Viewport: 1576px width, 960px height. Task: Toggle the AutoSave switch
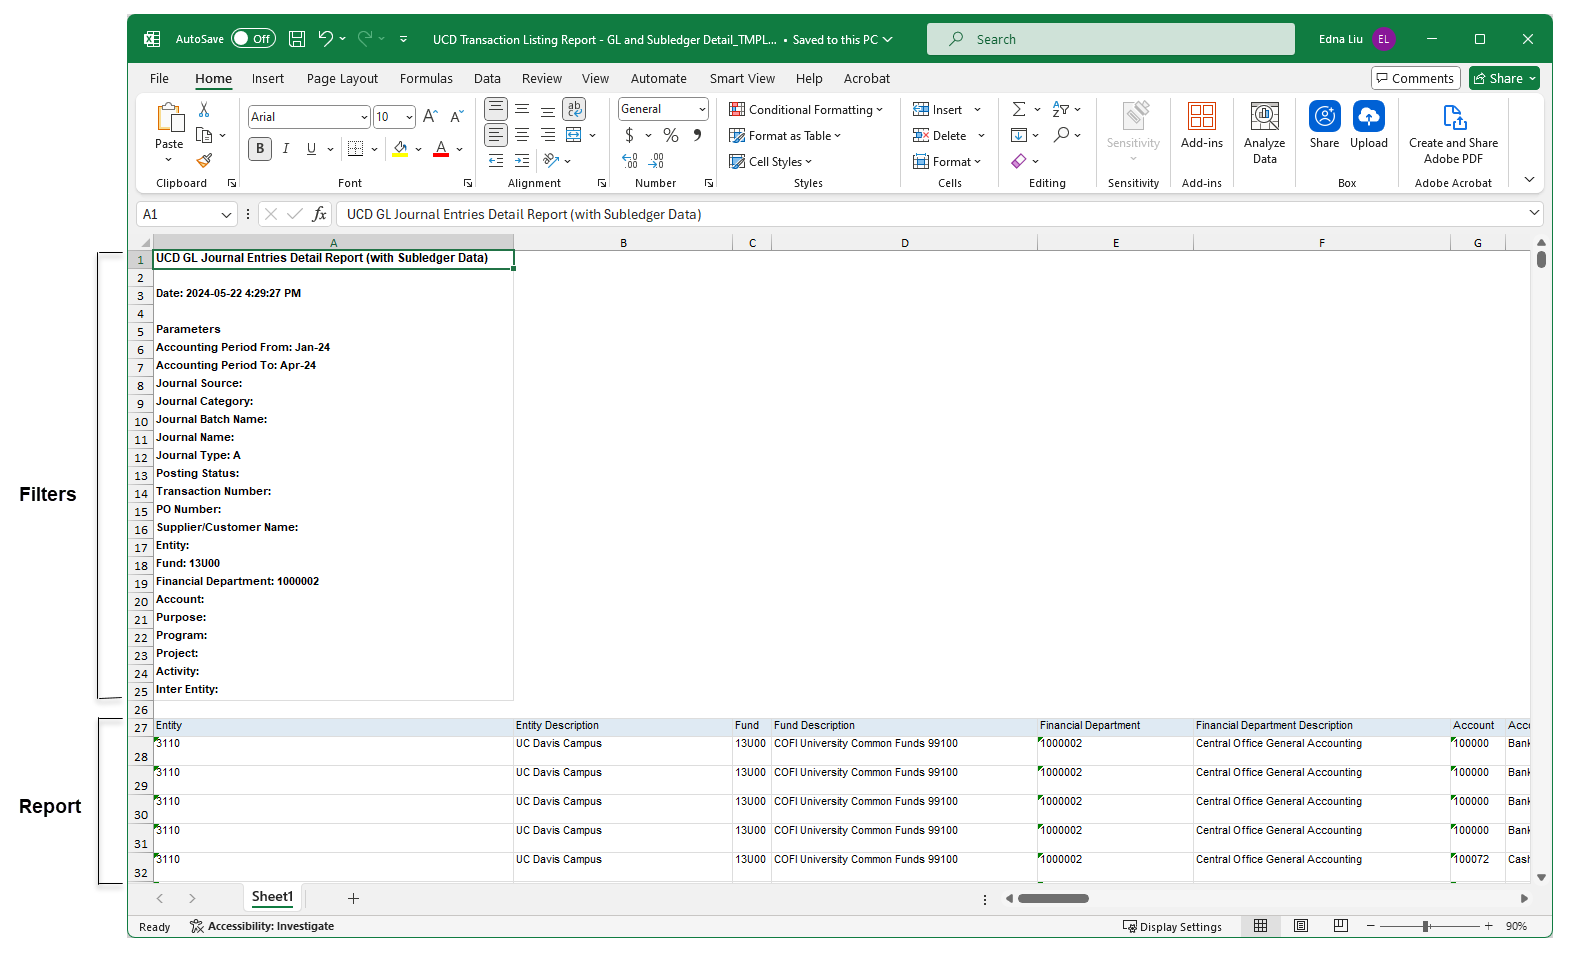coord(253,39)
